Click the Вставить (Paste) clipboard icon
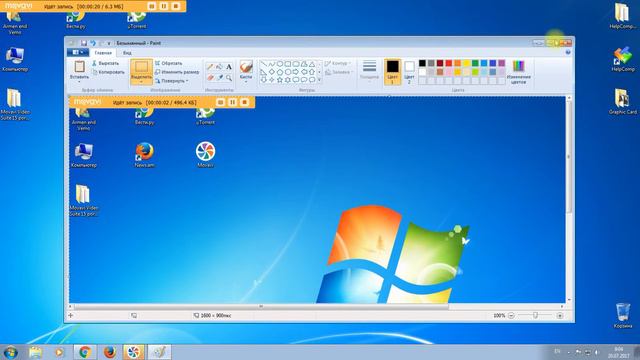Image resolution: width=640 pixels, height=360 pixels. (x=79, y=67)
